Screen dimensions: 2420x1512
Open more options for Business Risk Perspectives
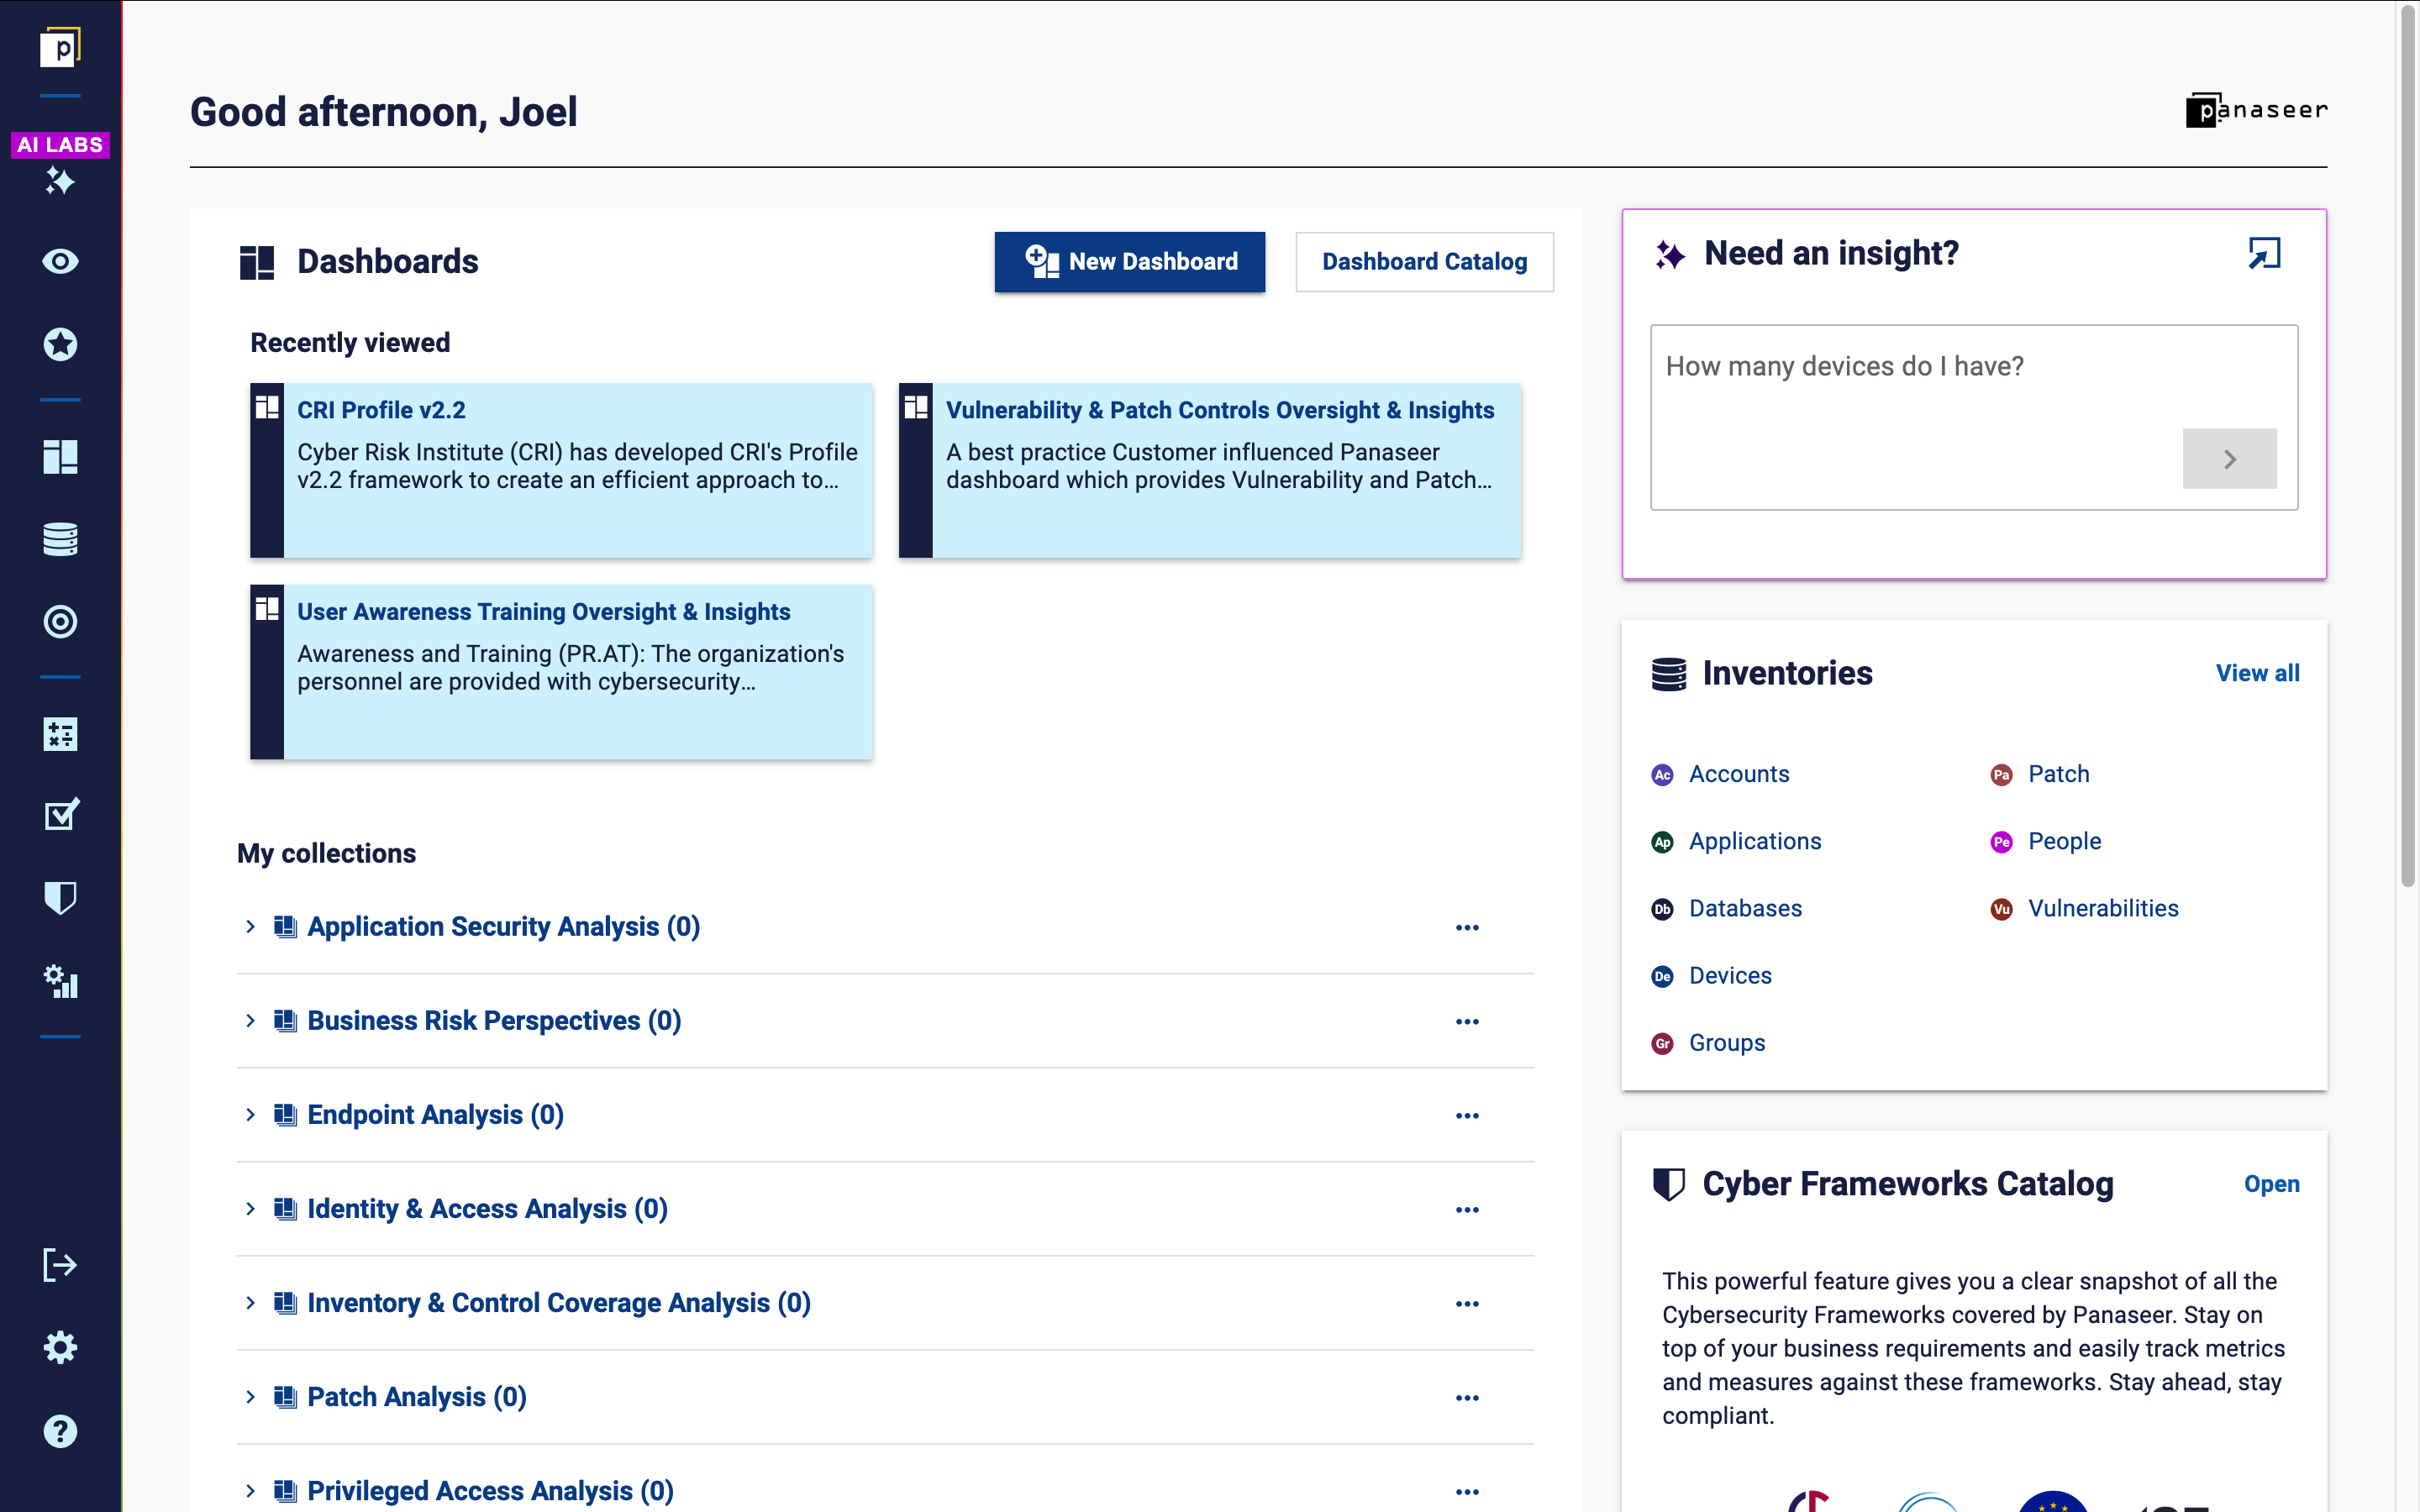pyautogui.click(x=1467, y=1022)
